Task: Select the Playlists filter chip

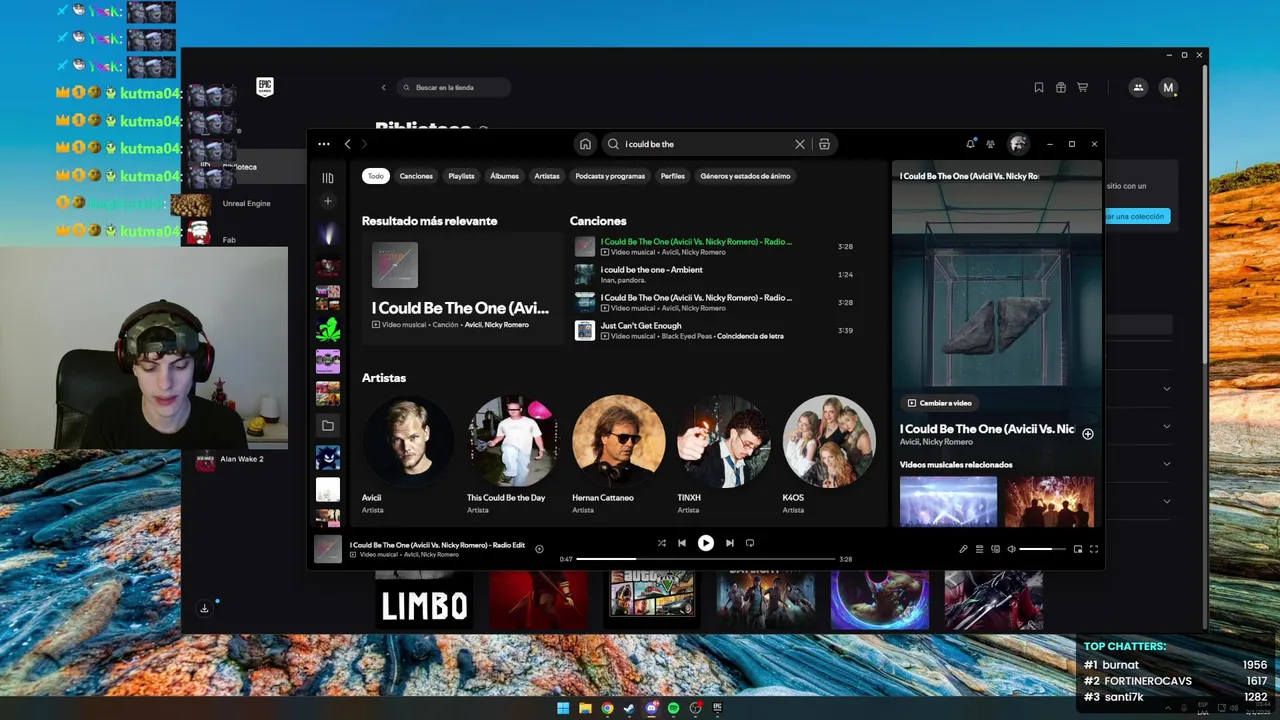Action: pos(461,176)
